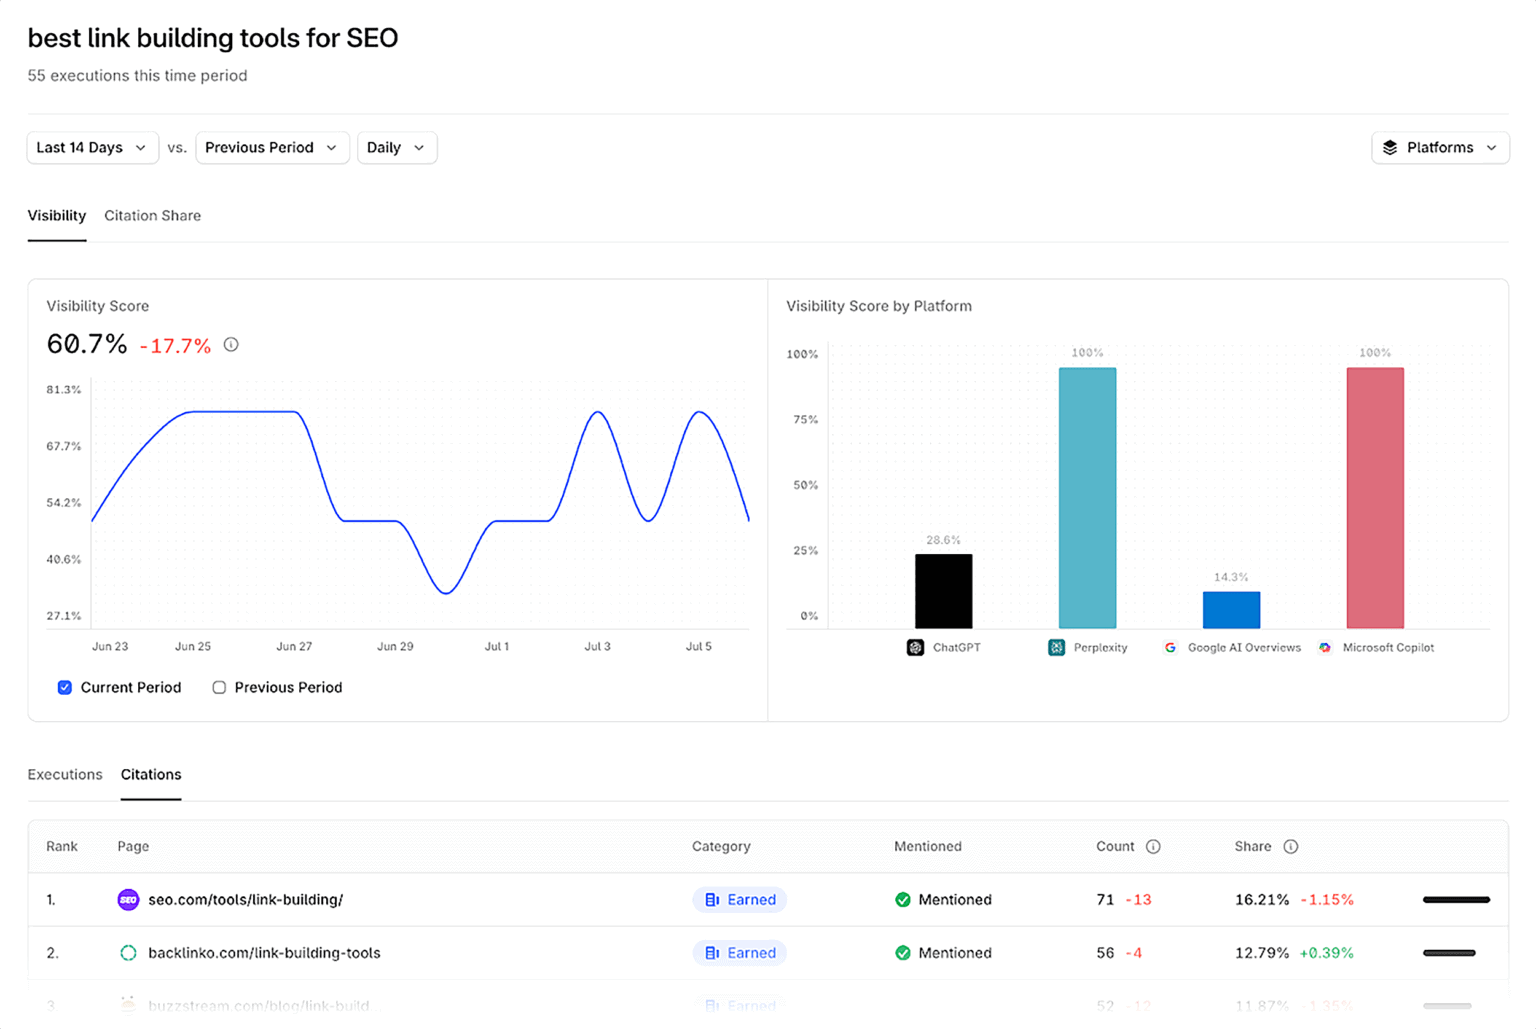Switch to the Citation Share tab
Viewport: 1536px width, 1029px height.
click(x=152, y=215)
